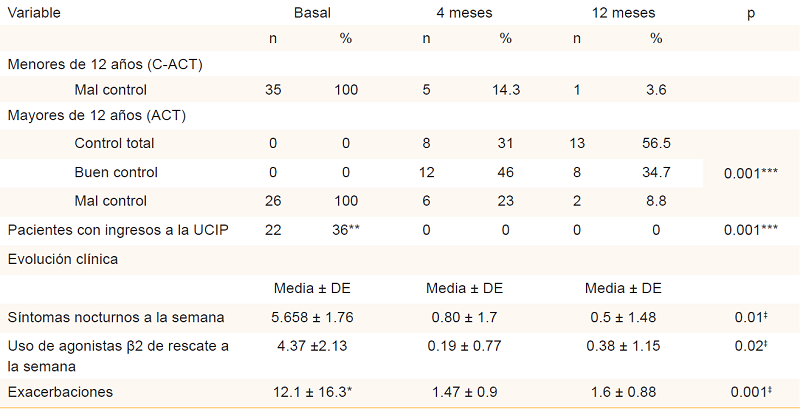Select the Mayores de 12 años (ACT) label
The image size is (800, 409).
click(x=97, y=115)
